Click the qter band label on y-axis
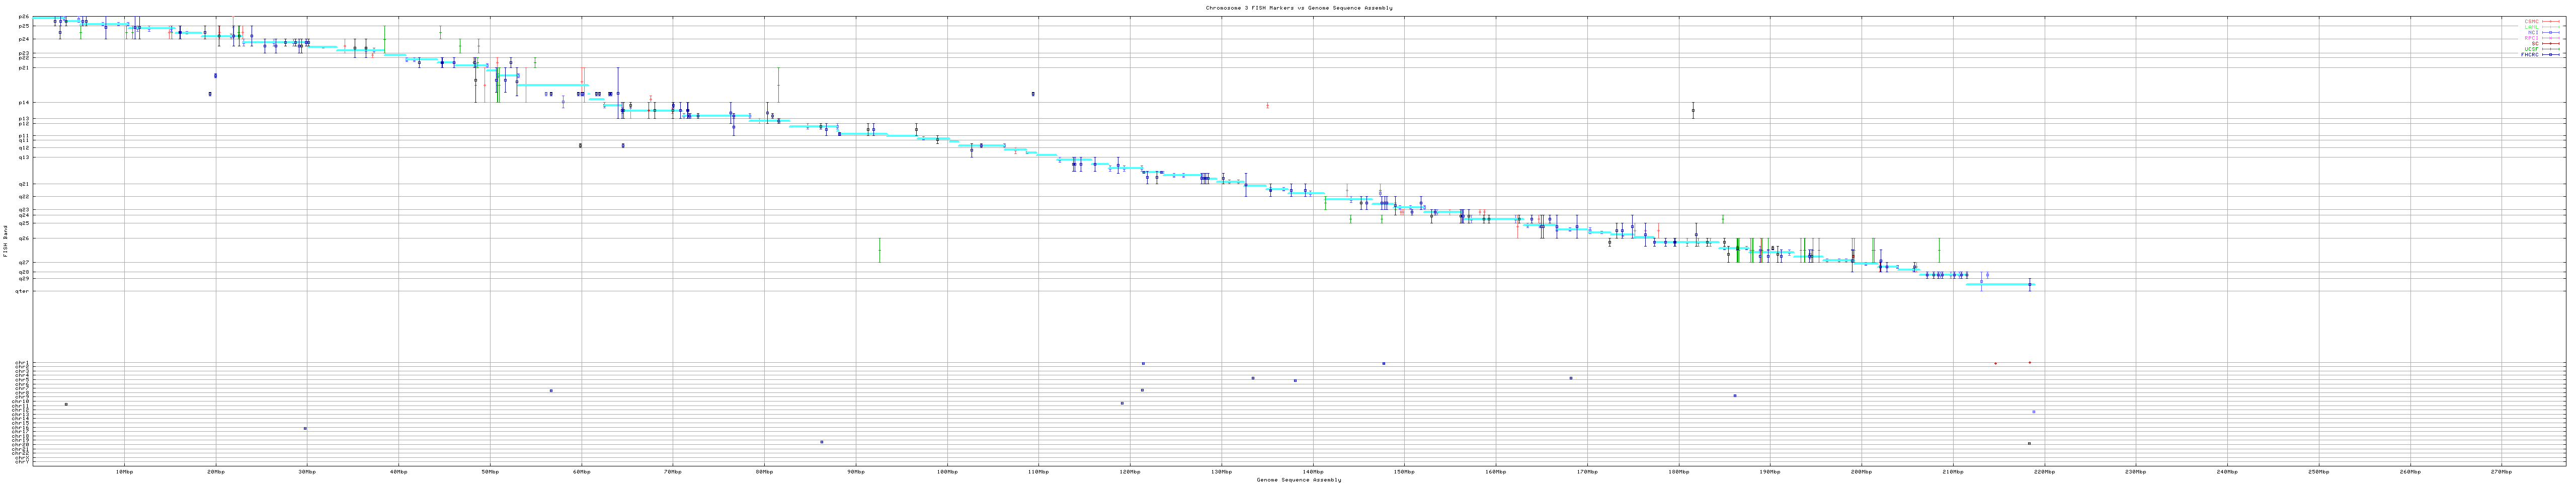The image size is (2576, 483). [x=22, y=291]
